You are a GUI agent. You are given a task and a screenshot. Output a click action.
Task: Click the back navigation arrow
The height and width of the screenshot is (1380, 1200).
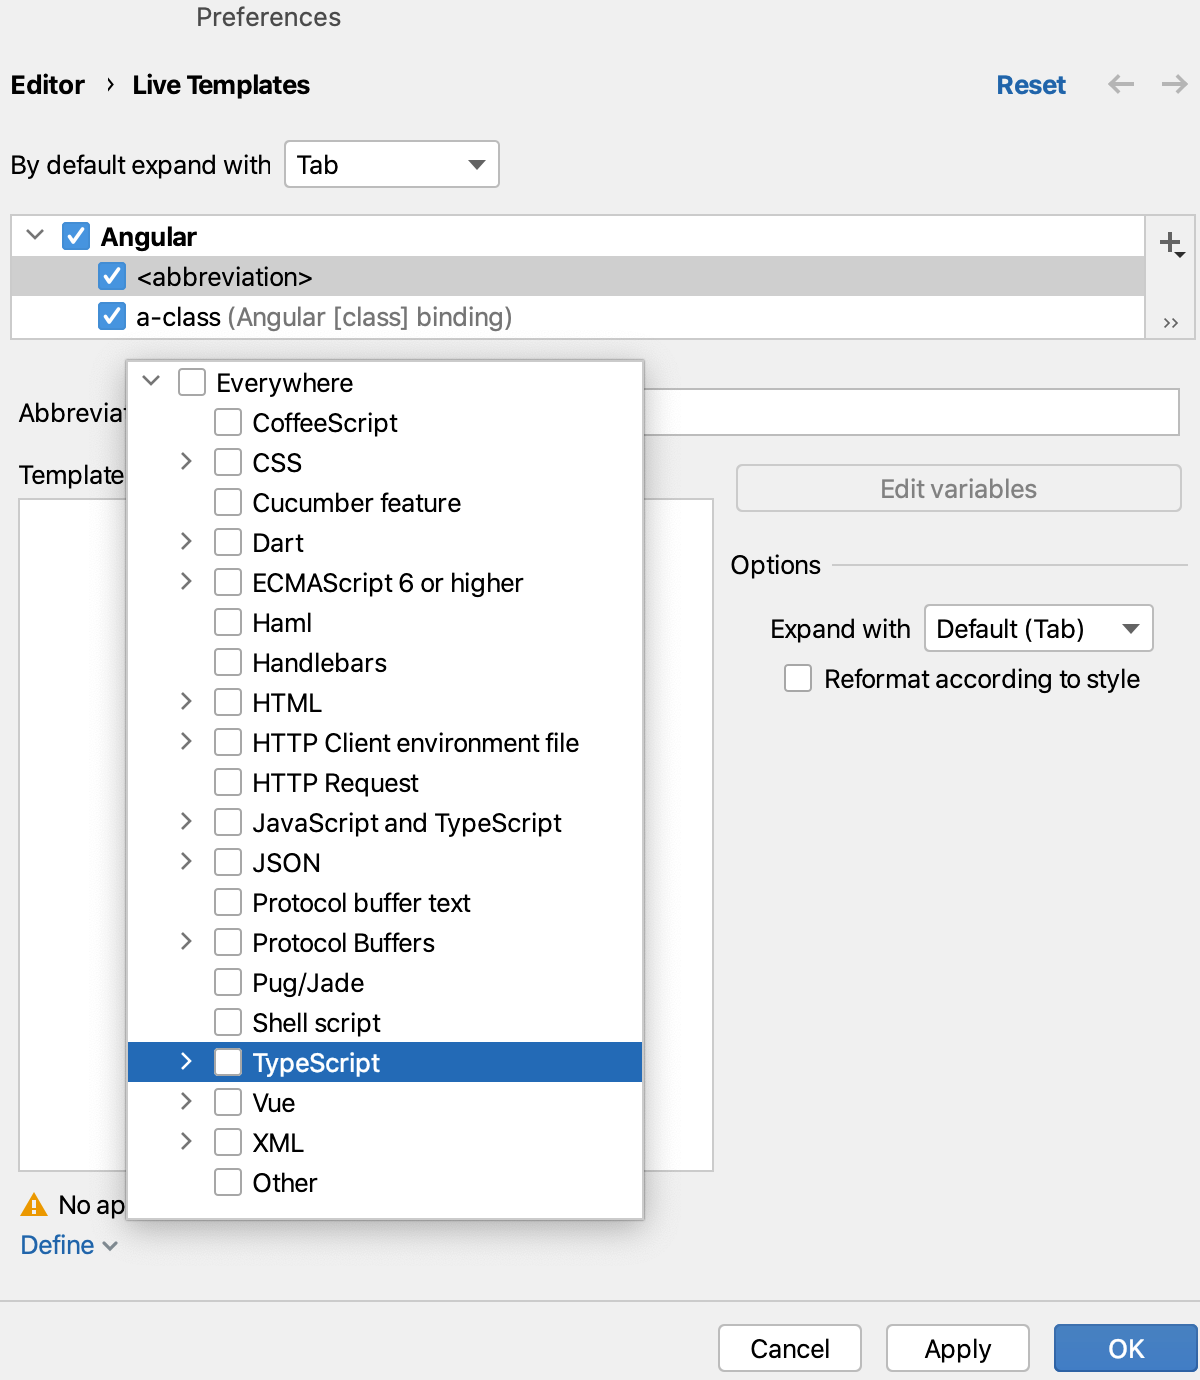point(1120,85)
